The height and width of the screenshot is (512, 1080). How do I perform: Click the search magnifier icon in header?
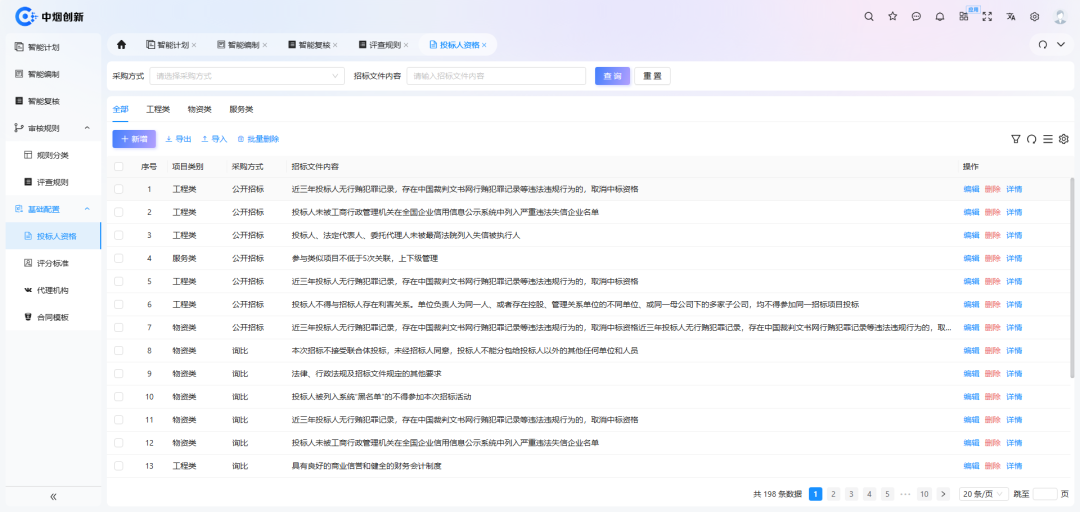[x=869, y=17]
